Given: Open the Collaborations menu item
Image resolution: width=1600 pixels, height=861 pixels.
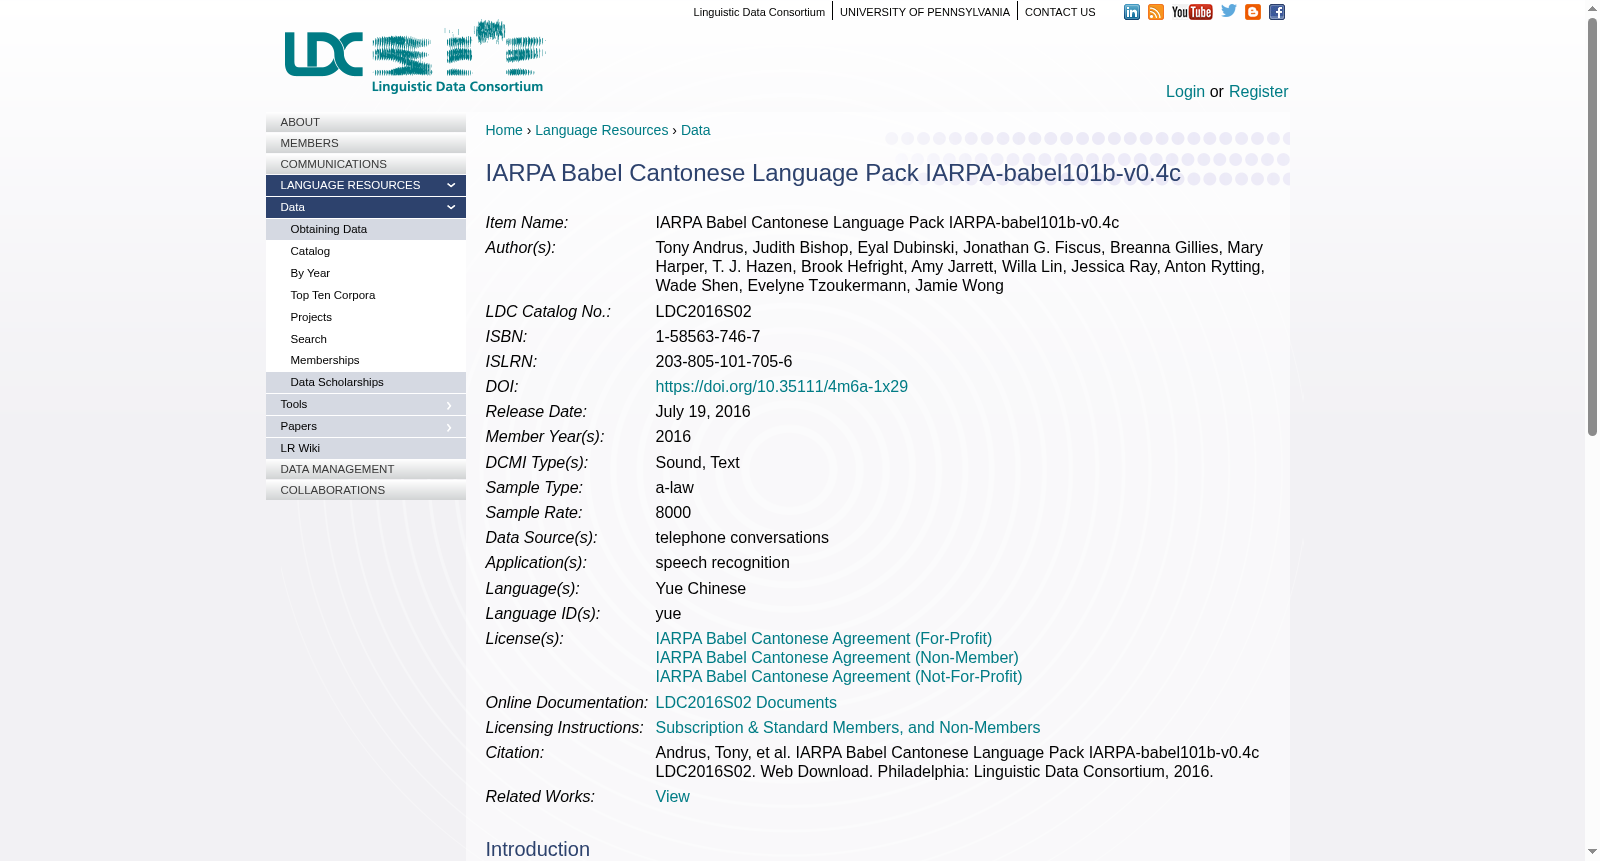Looking at the screenshot, I should (366, 490).
